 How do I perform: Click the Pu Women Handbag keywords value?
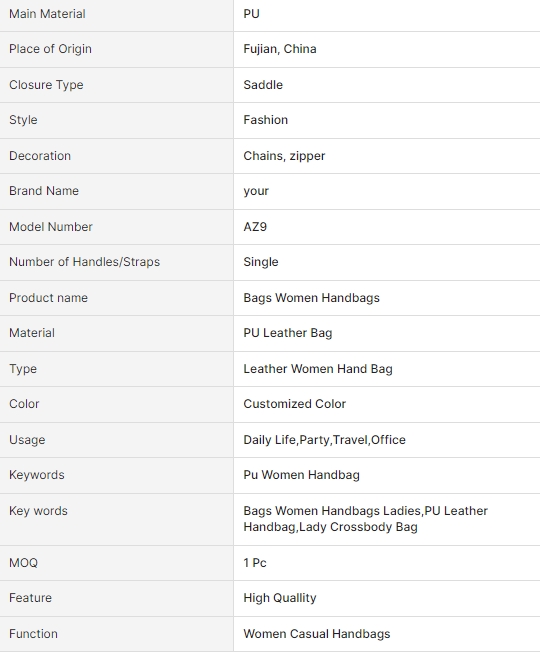301,475
